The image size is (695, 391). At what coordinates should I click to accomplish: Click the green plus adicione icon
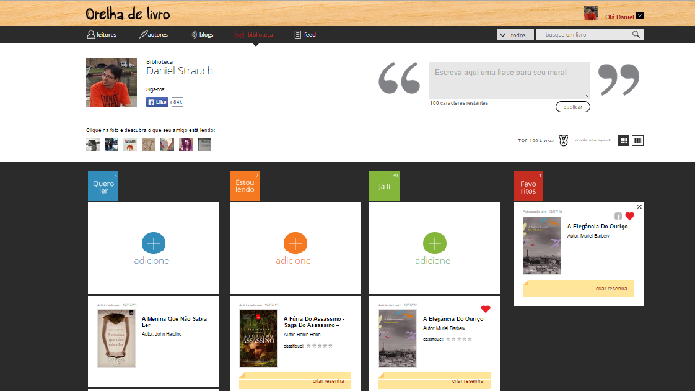pos(434,243)
